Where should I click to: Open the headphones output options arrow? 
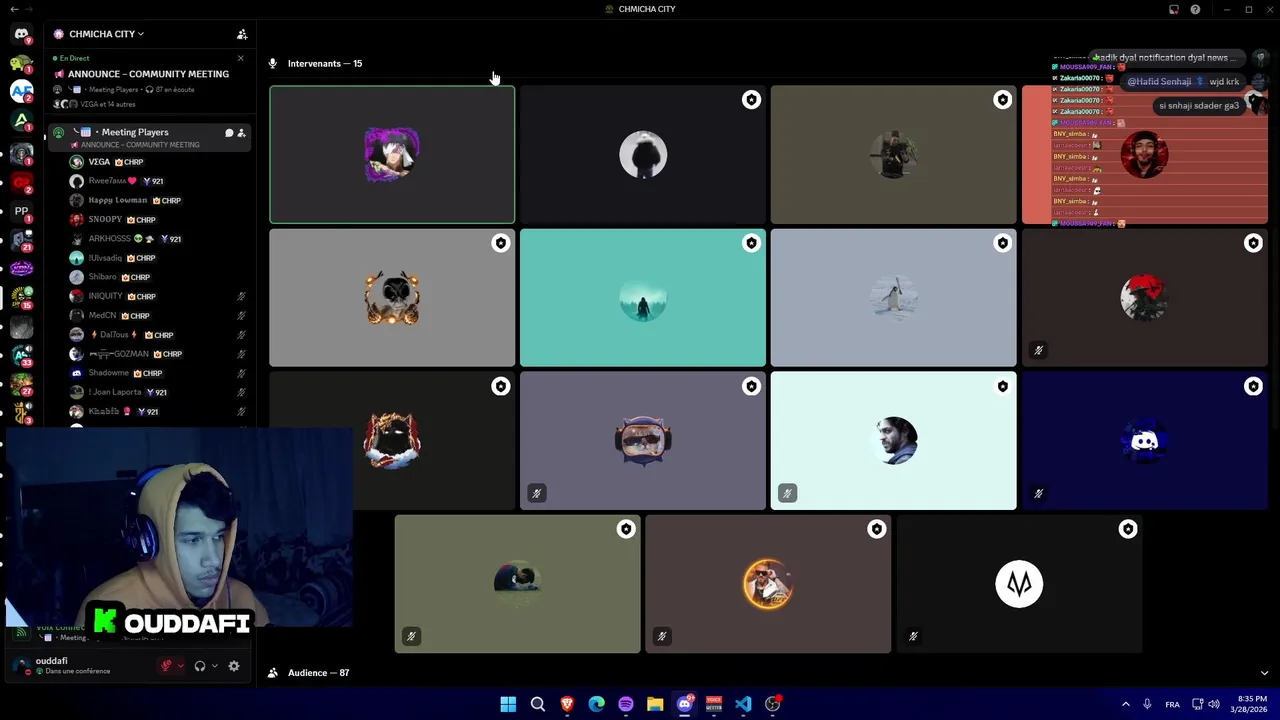click(214, 666)
